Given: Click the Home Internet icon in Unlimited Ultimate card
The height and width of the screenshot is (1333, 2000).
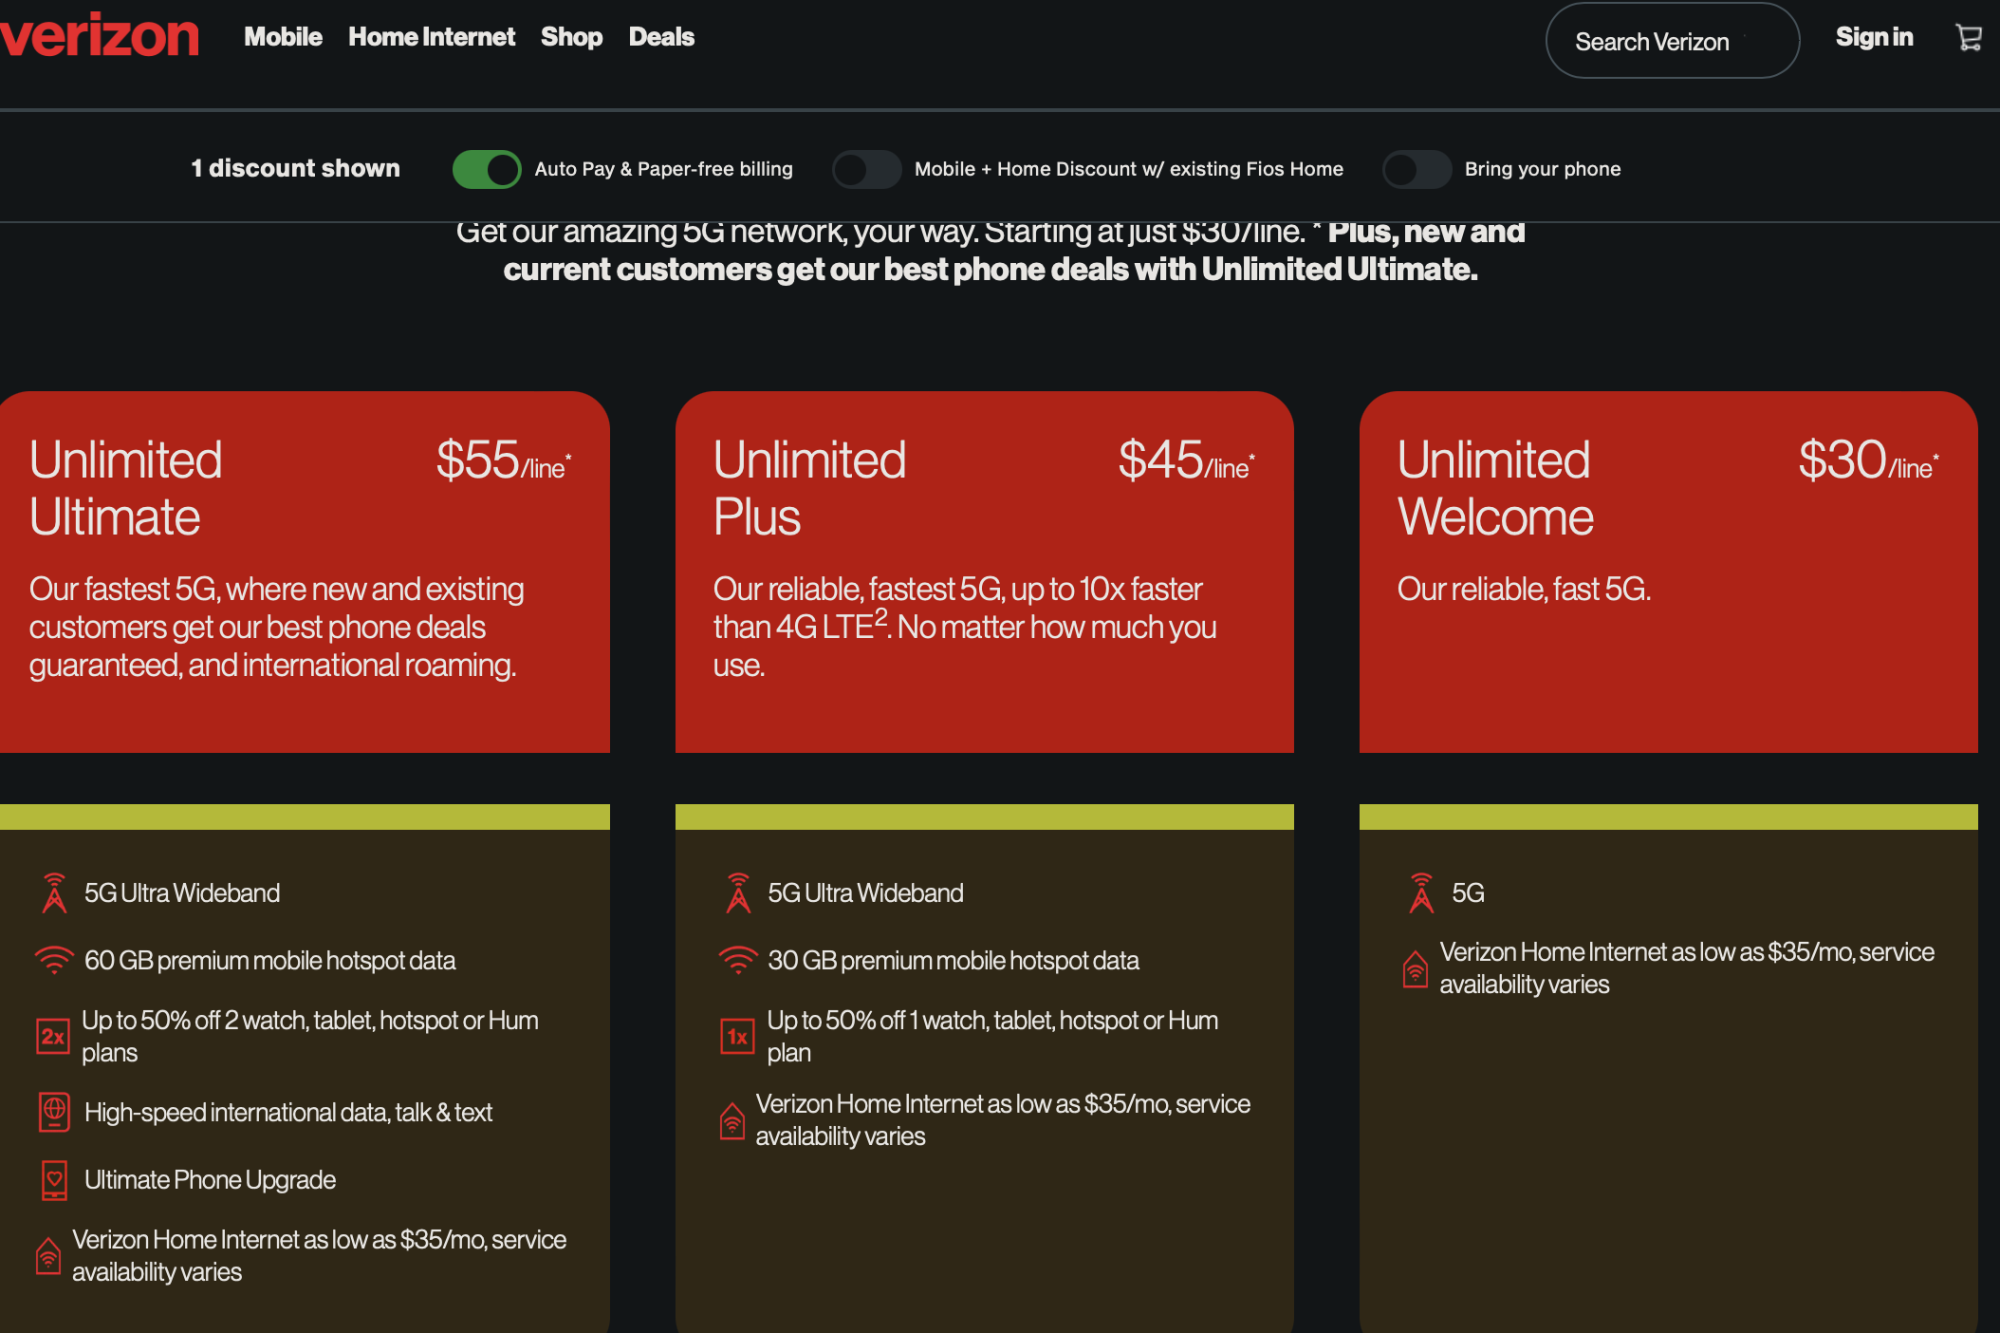Looking at the screenshot, I should click(x=48, y=1256).
